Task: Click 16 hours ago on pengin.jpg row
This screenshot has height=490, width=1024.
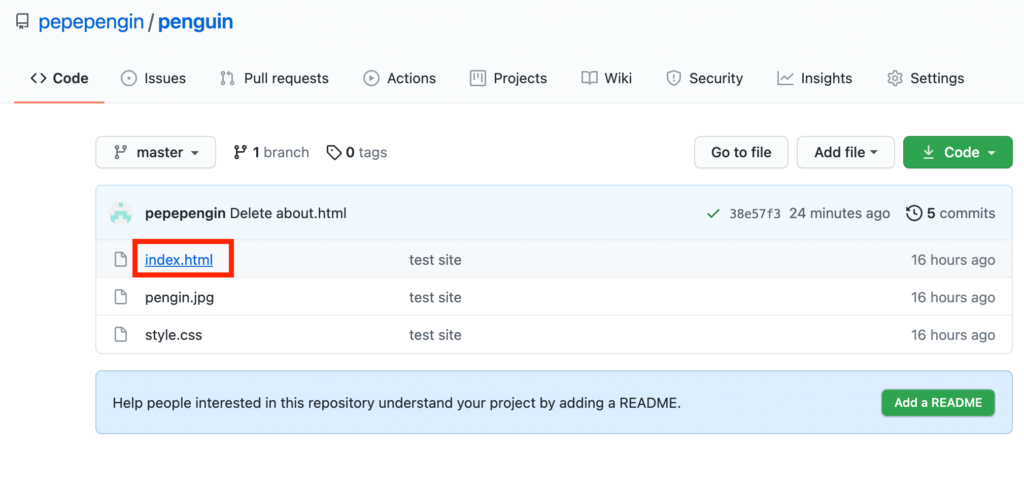Action: 953,298
